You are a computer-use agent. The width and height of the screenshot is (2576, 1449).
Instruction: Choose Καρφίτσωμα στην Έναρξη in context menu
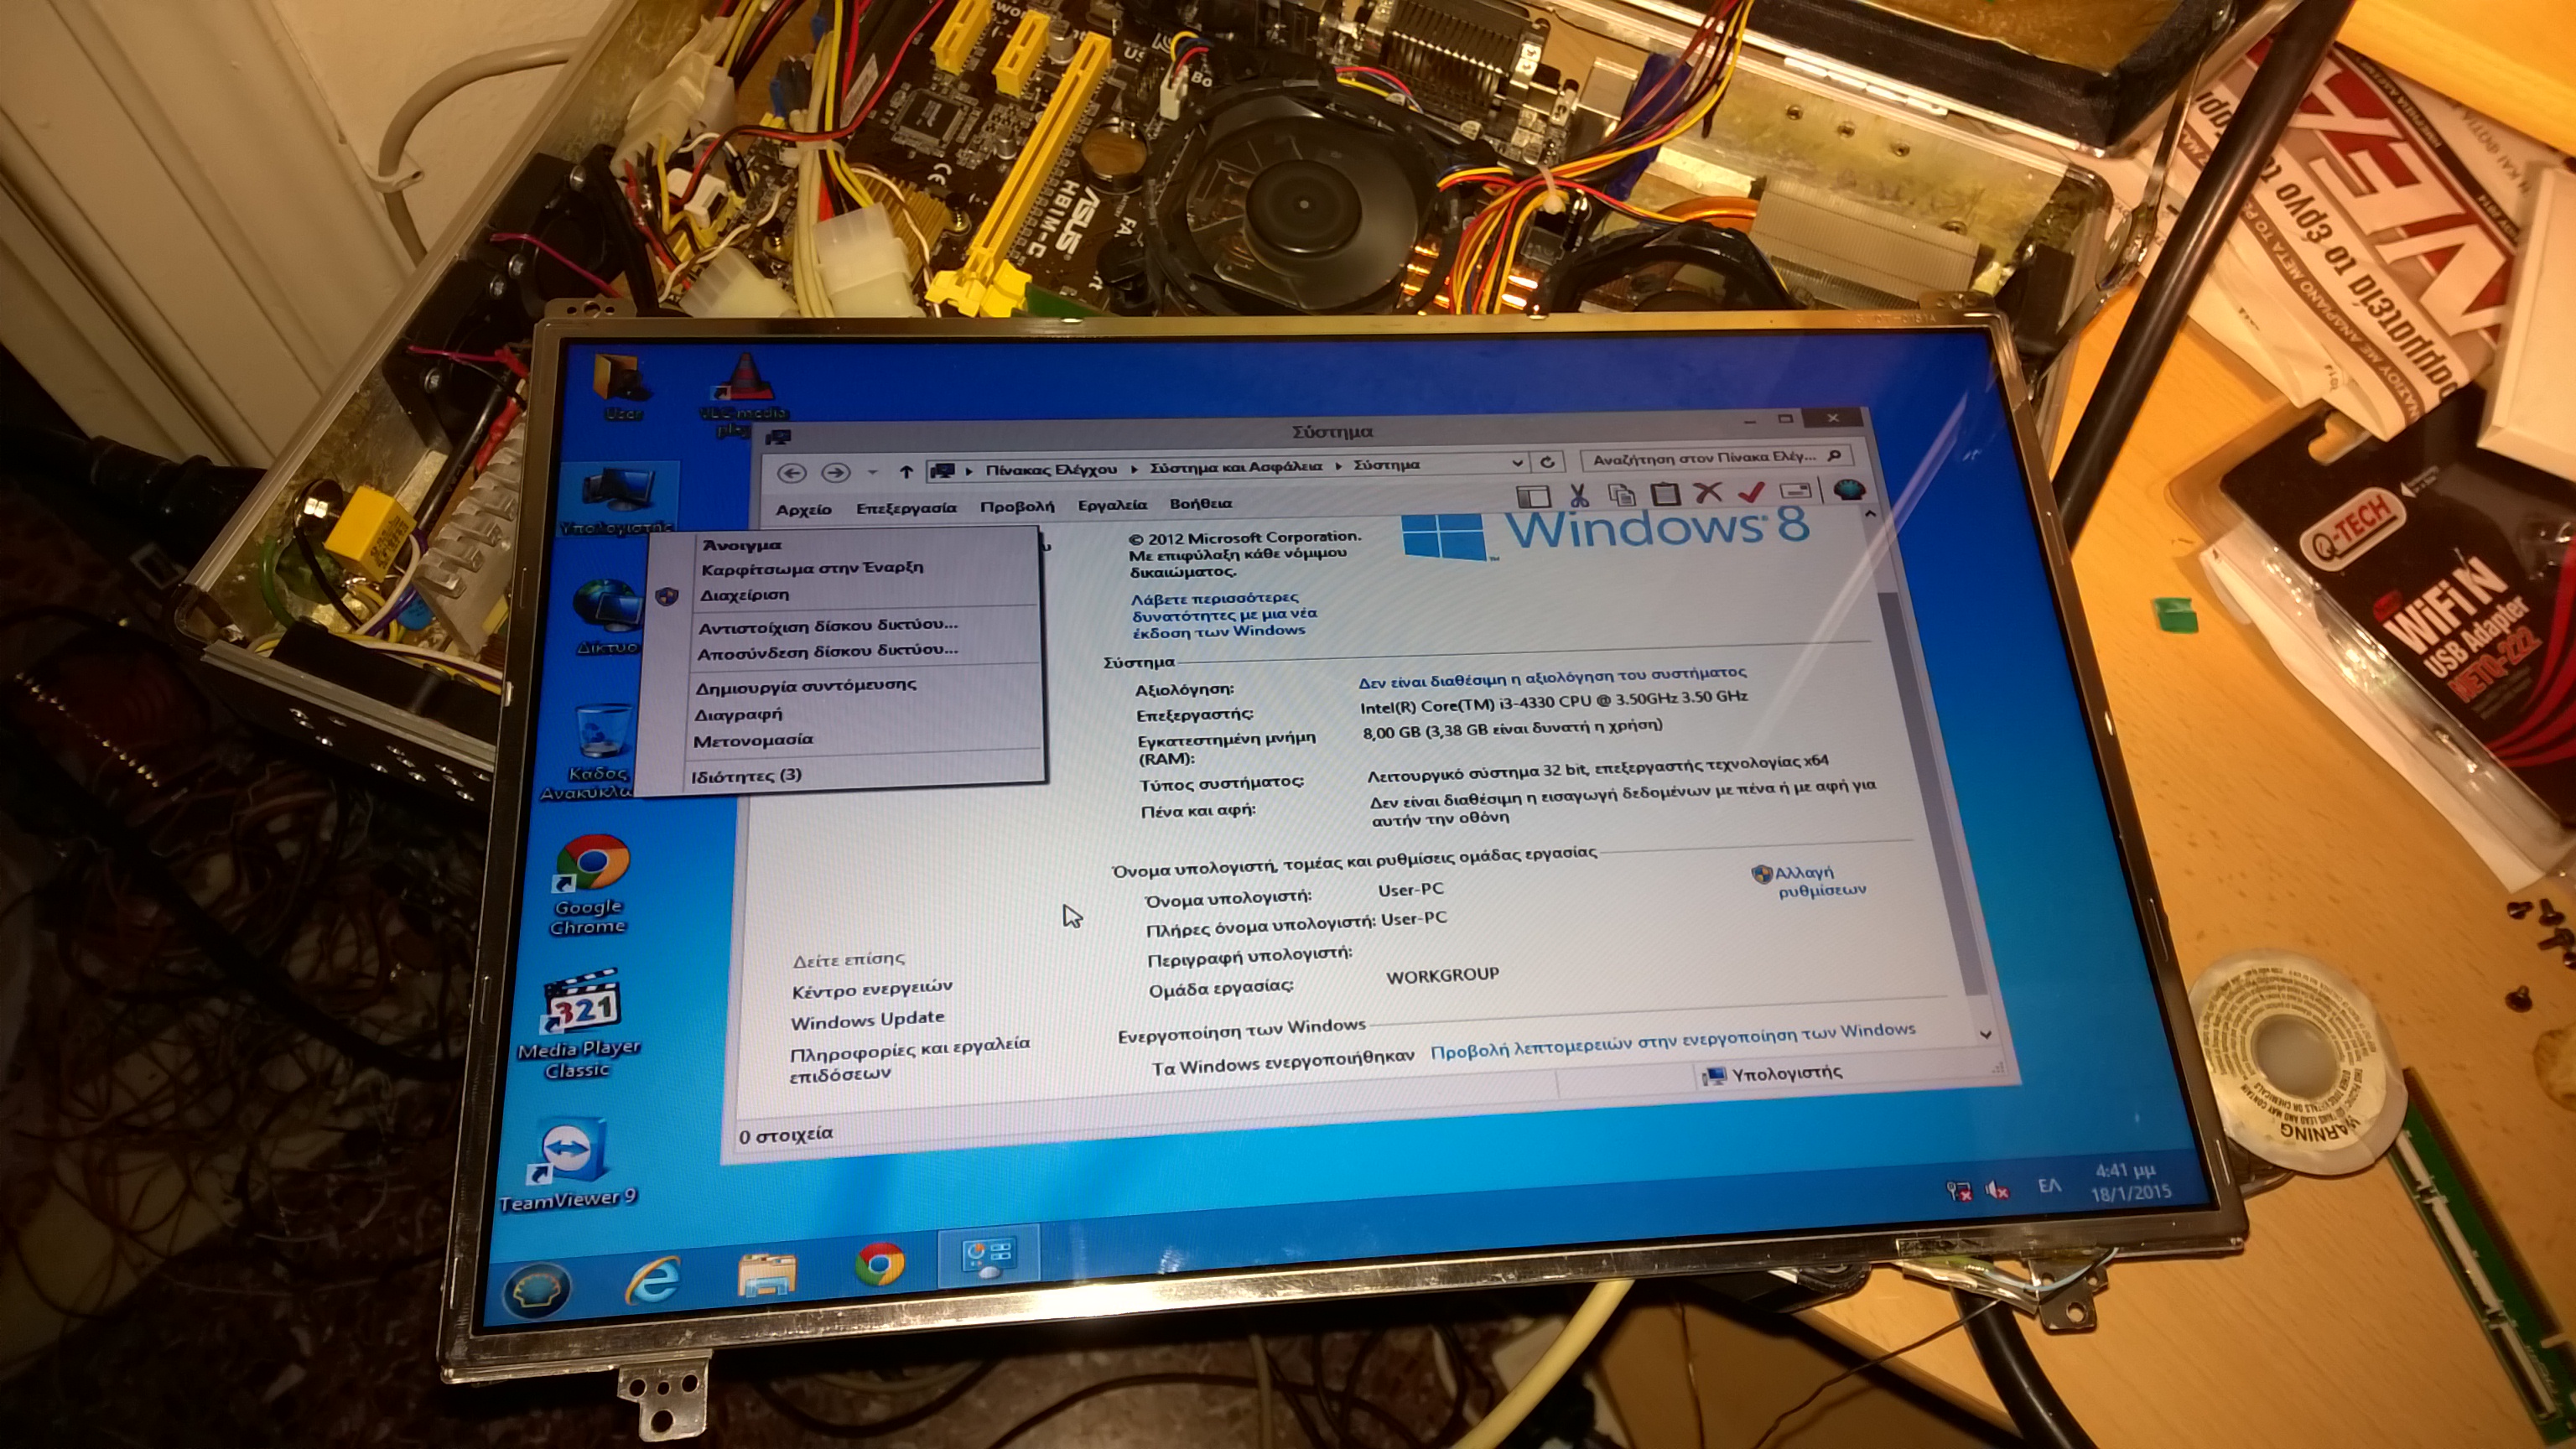tap(812, 568)
